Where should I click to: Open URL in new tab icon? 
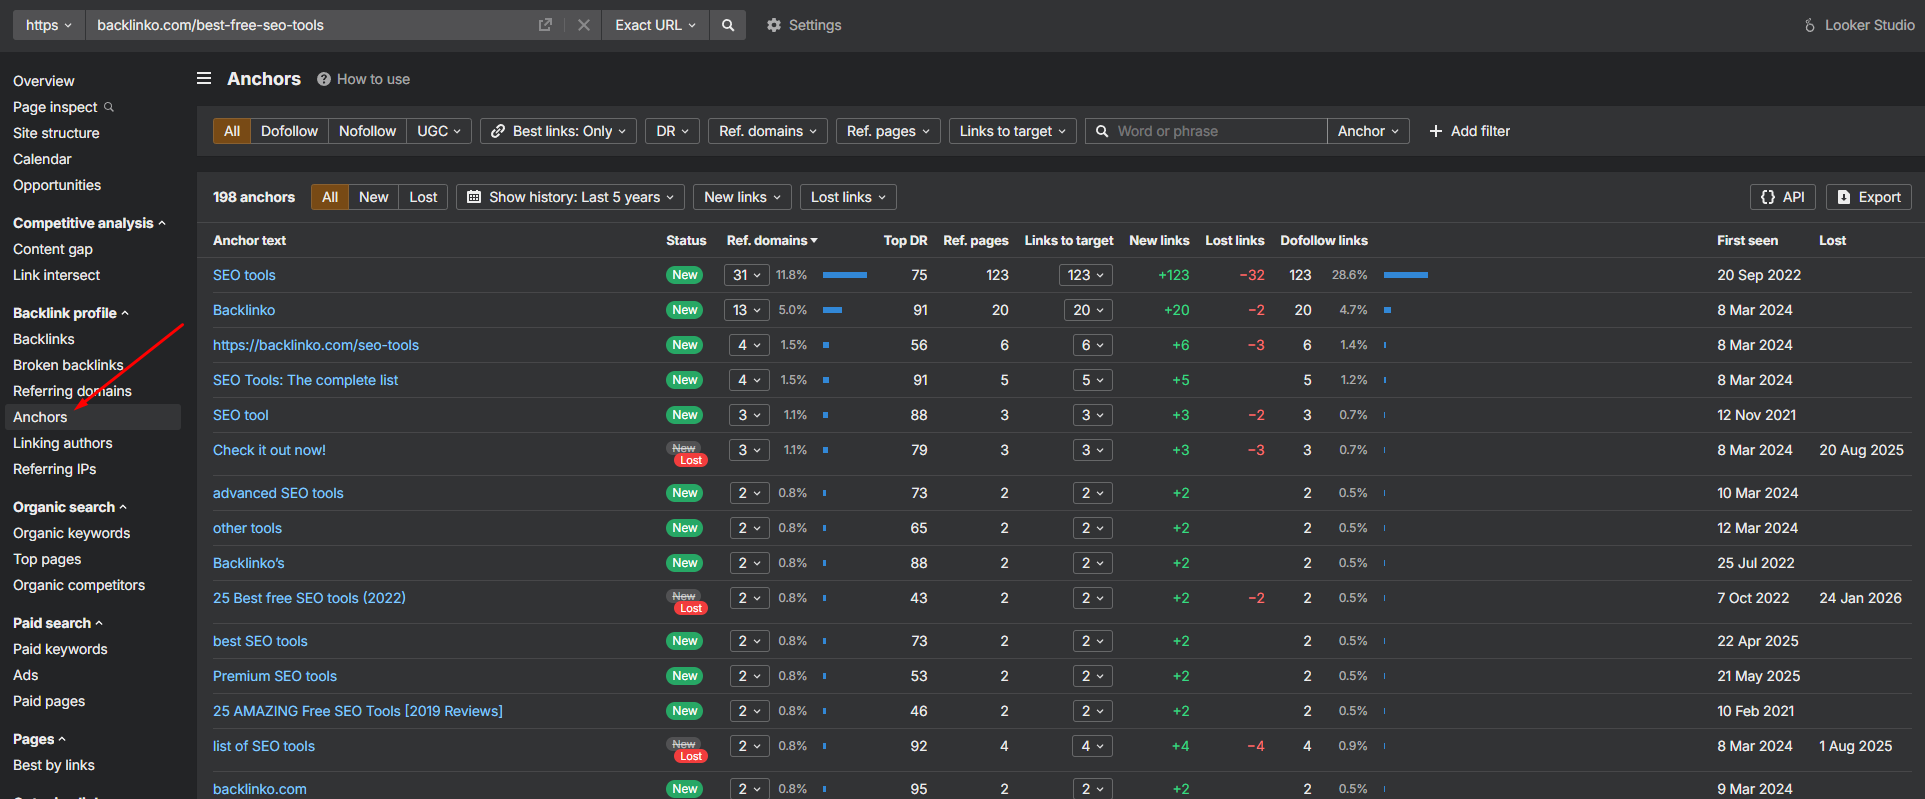pos(545,25)
